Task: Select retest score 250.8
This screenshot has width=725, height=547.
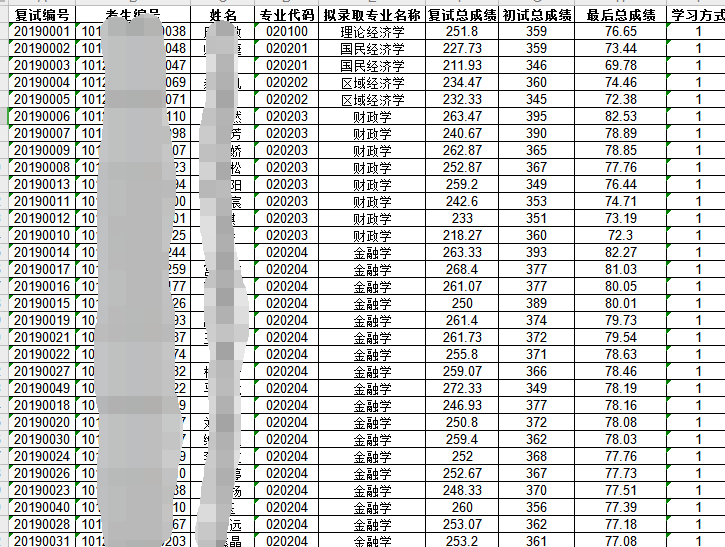Action: (462, 422)
